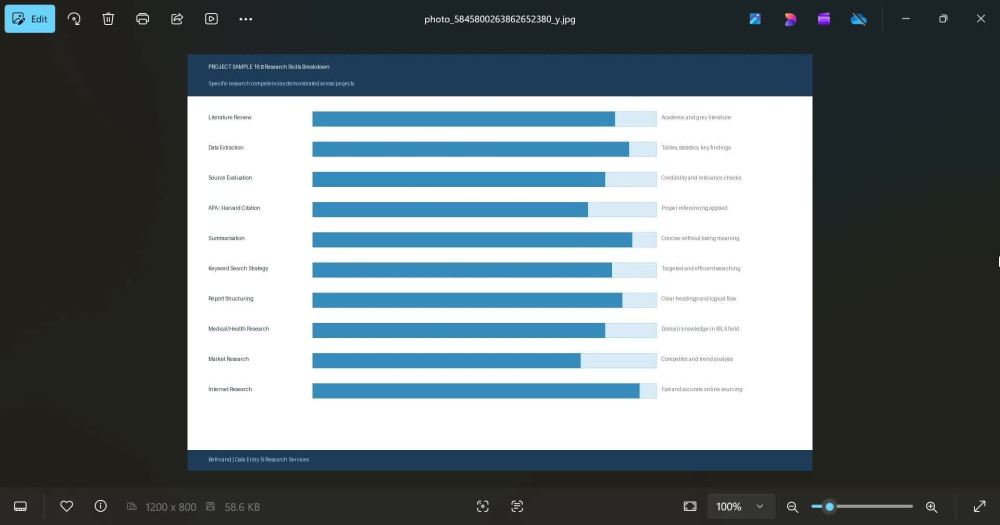Restore down the Photos window

pos(943,19)
